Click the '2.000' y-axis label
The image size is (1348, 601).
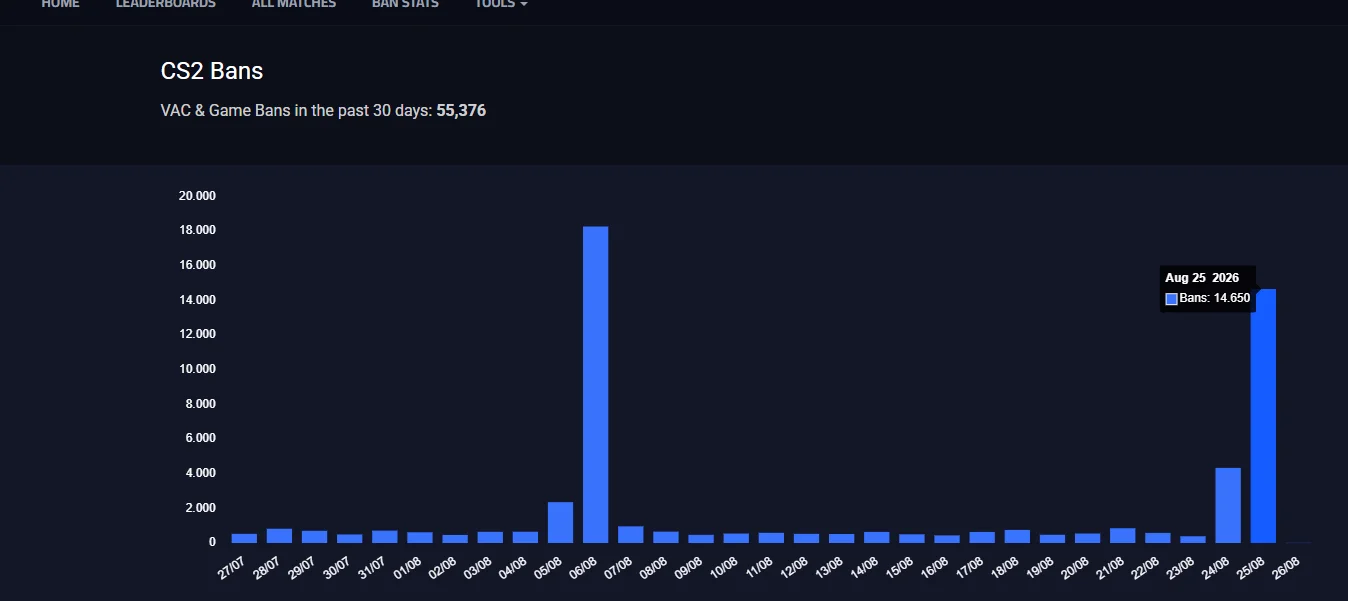point(200,508)
